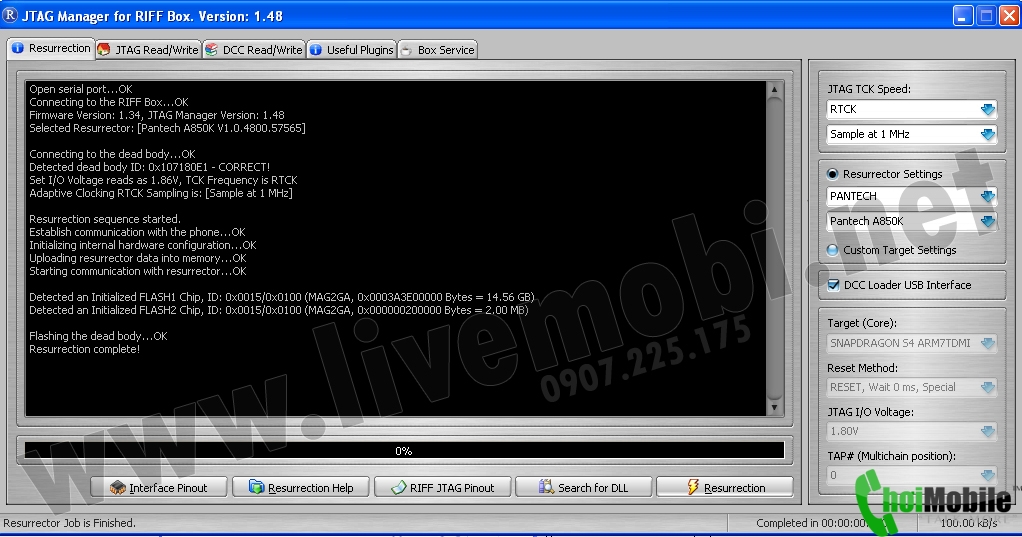This screenshot has height=537, width=1022.
Task: Expand the Target Core SNAPDRAGON dropdown
Action: [x=988, y=343]
